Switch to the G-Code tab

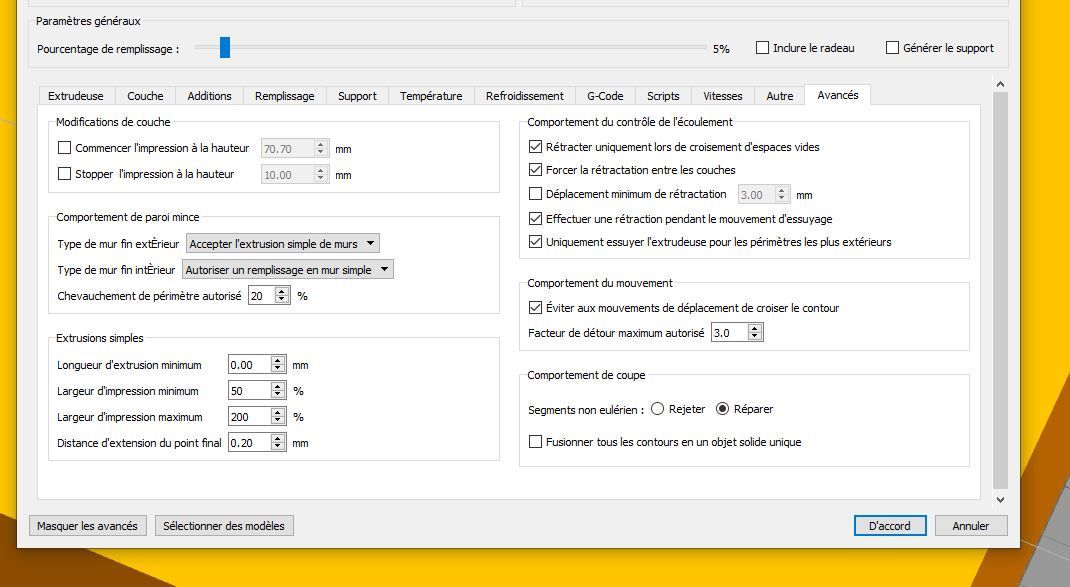(x=605, y=96)
